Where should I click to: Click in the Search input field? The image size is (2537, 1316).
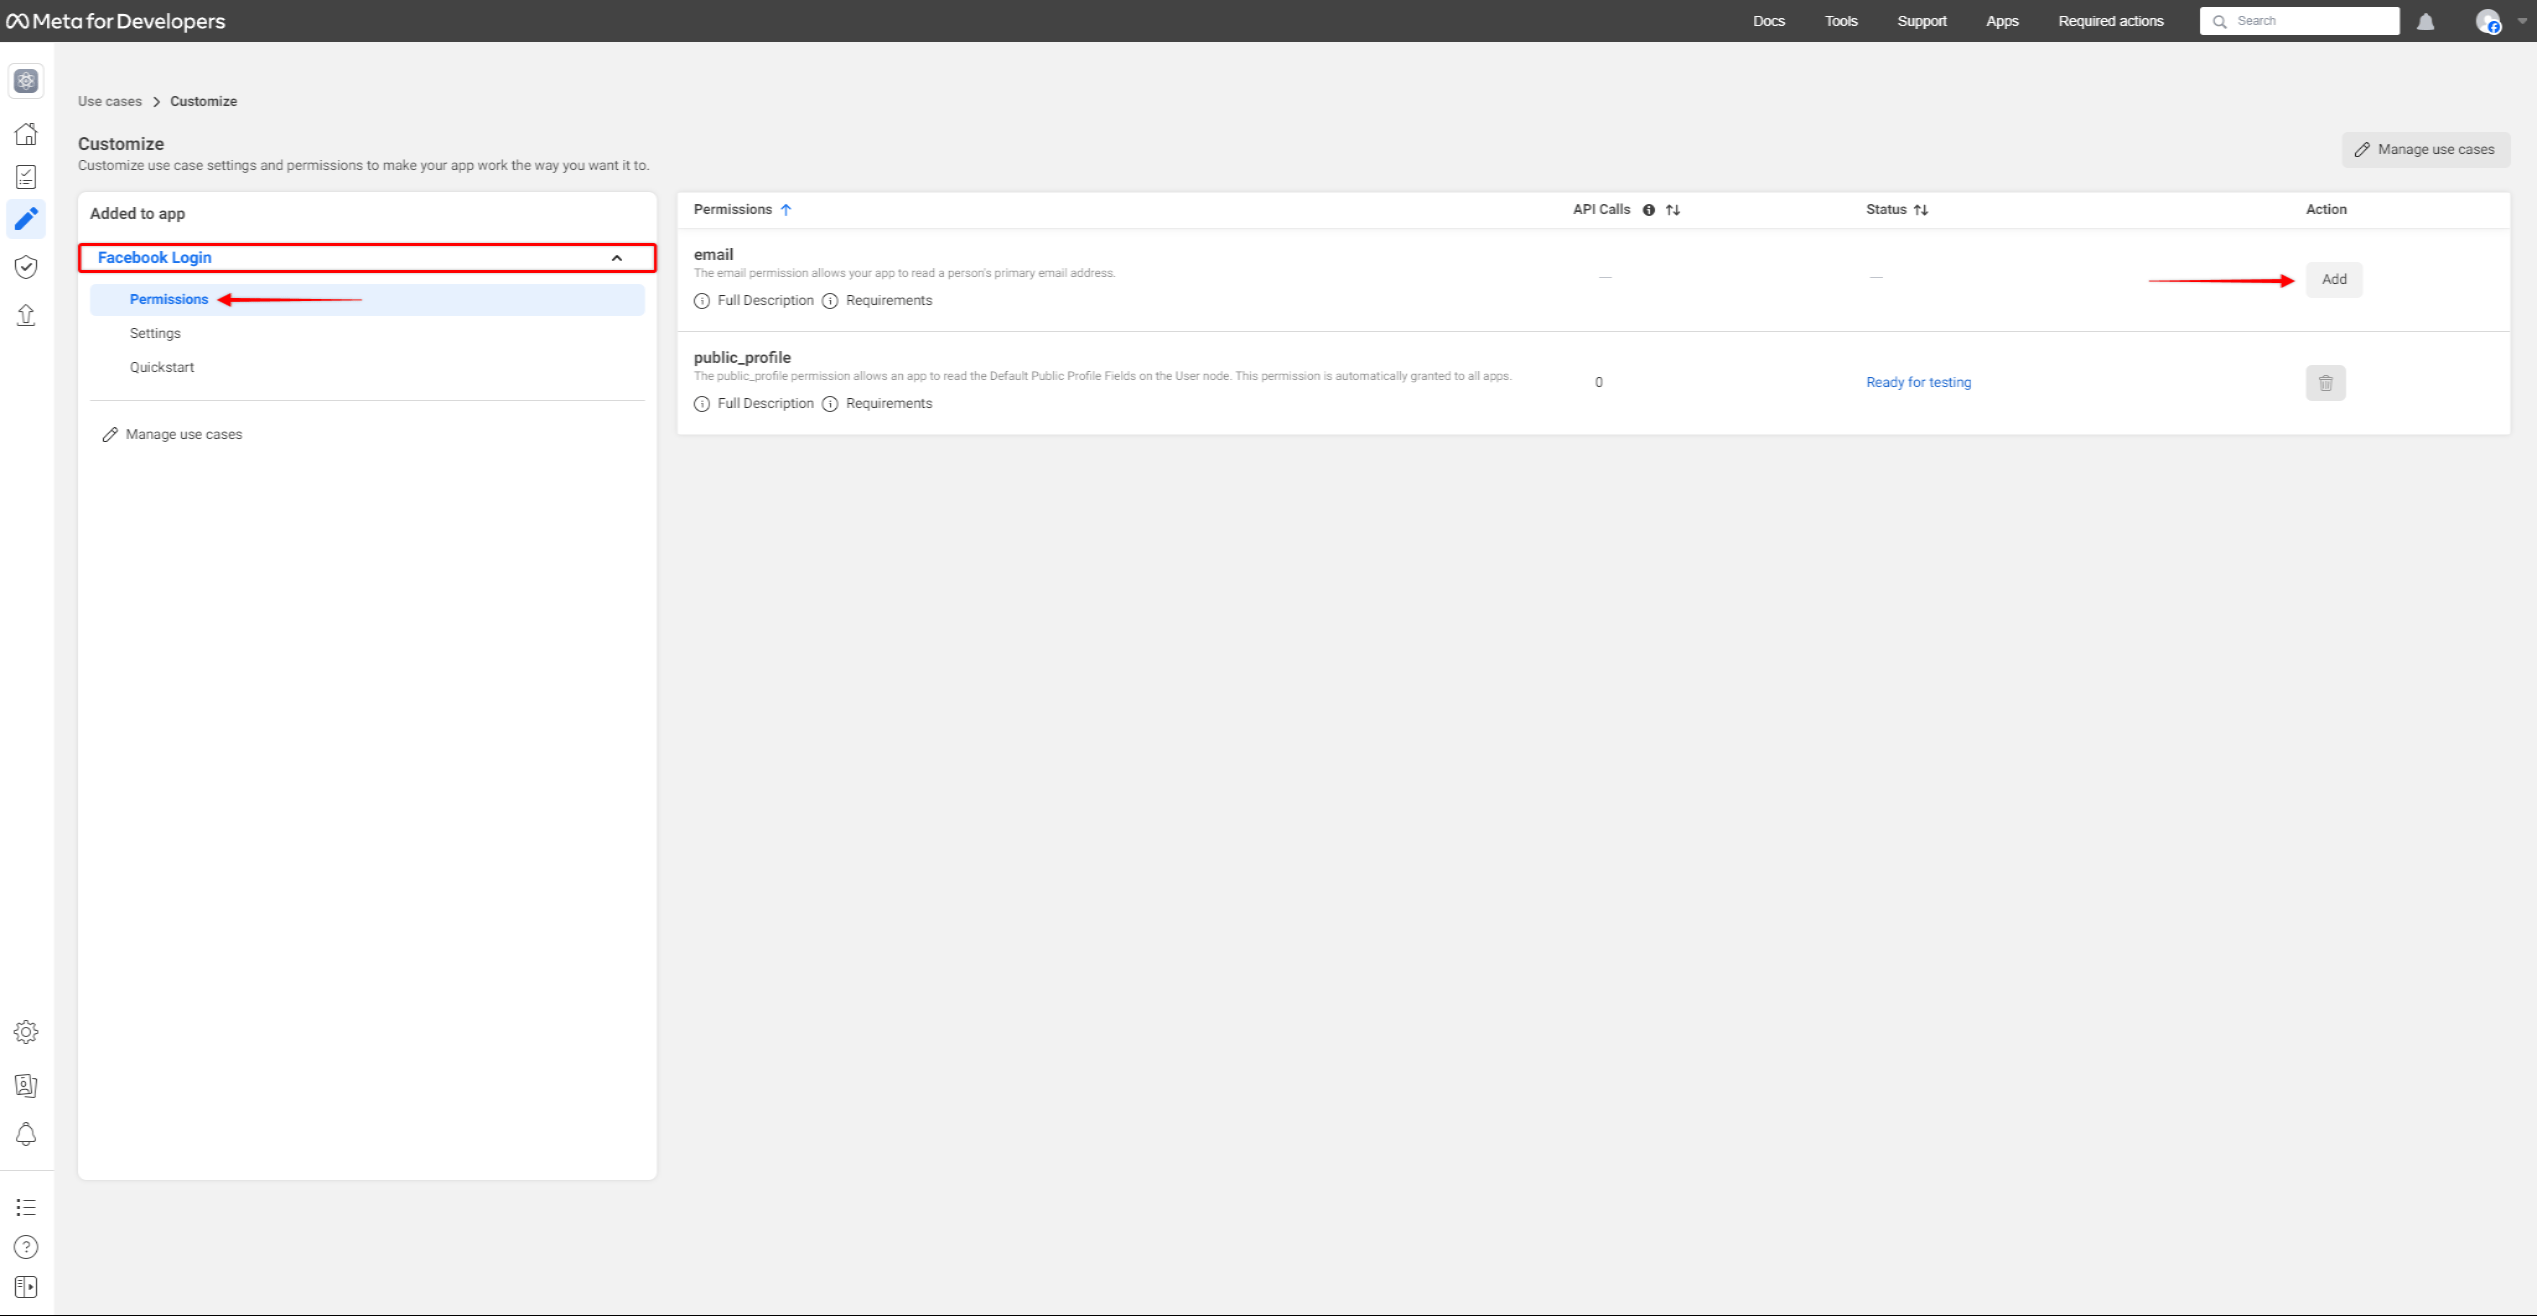point(2299,21)
